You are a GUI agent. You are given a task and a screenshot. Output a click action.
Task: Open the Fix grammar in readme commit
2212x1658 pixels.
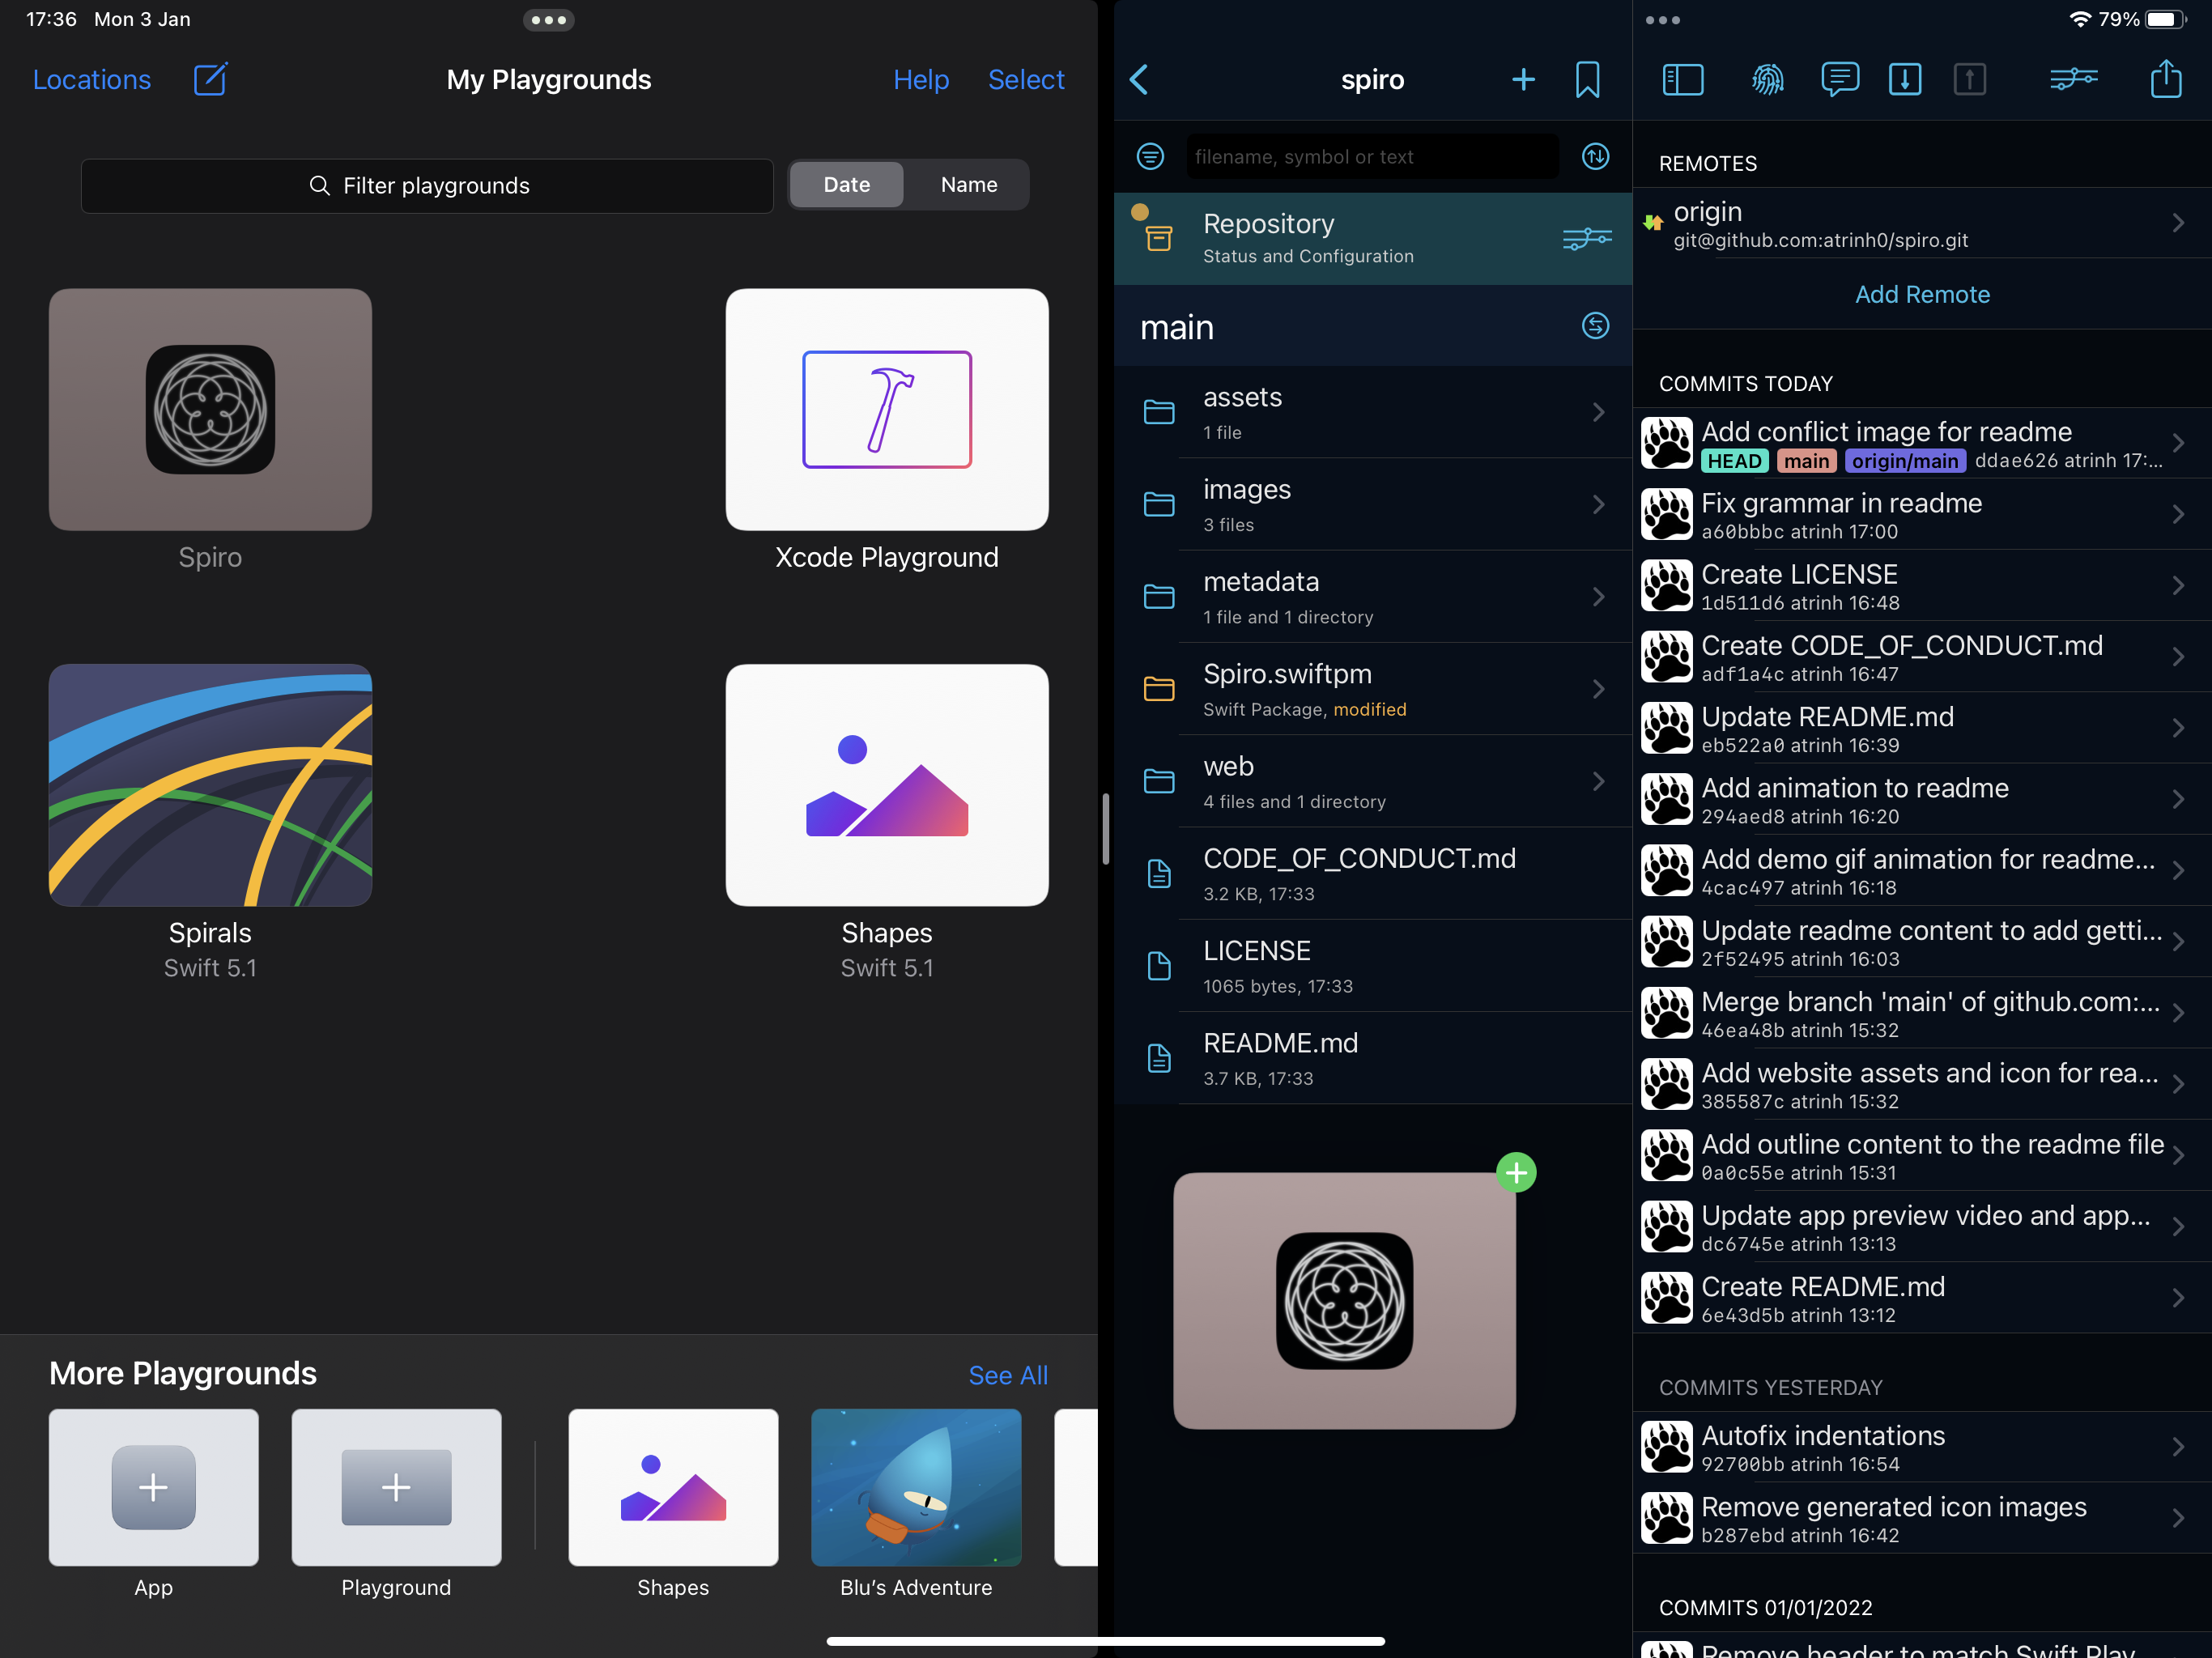[x=1920, y=515]
